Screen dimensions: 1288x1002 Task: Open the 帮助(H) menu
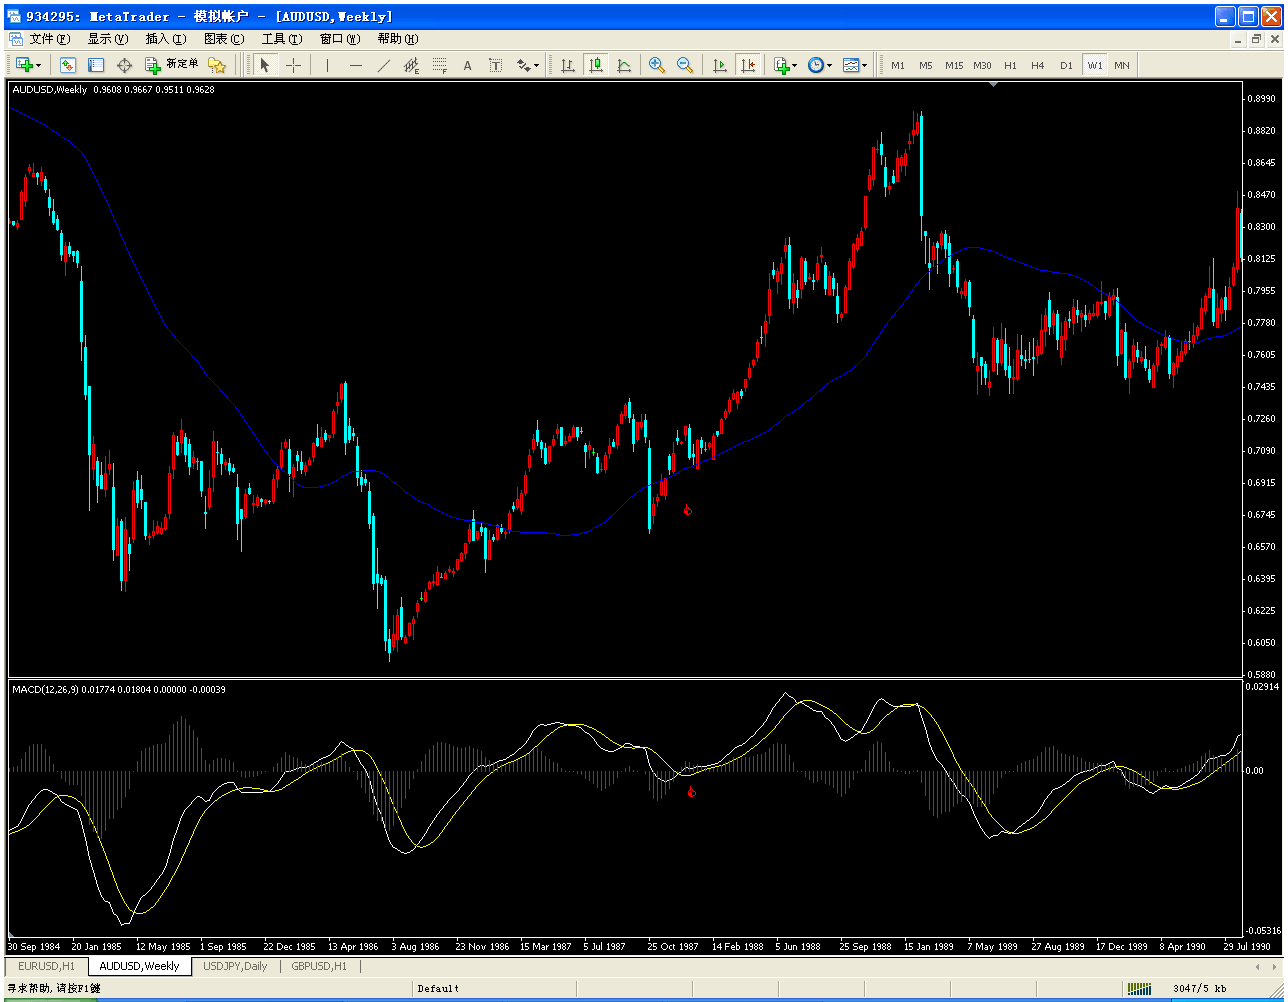[398, 39]
